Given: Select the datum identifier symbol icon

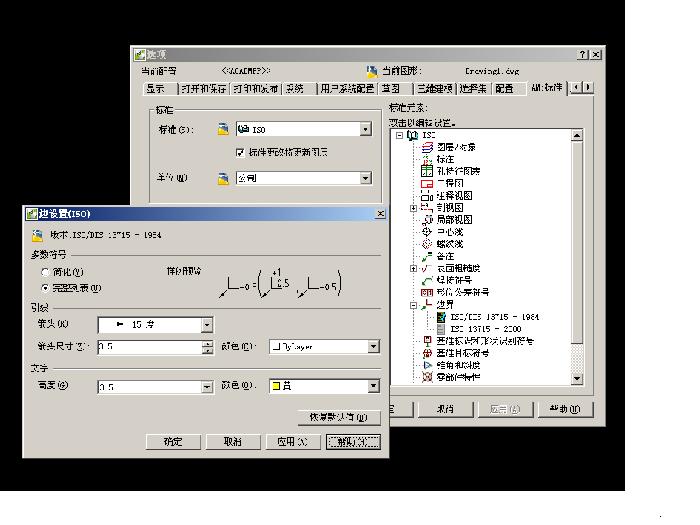Looking at the screenshot, I should click(x=427, y=341).
